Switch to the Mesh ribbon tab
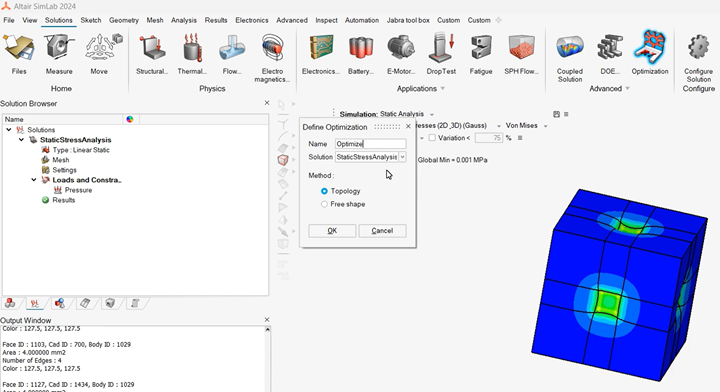This screenshot has width=720, height=392. point(155,20)
